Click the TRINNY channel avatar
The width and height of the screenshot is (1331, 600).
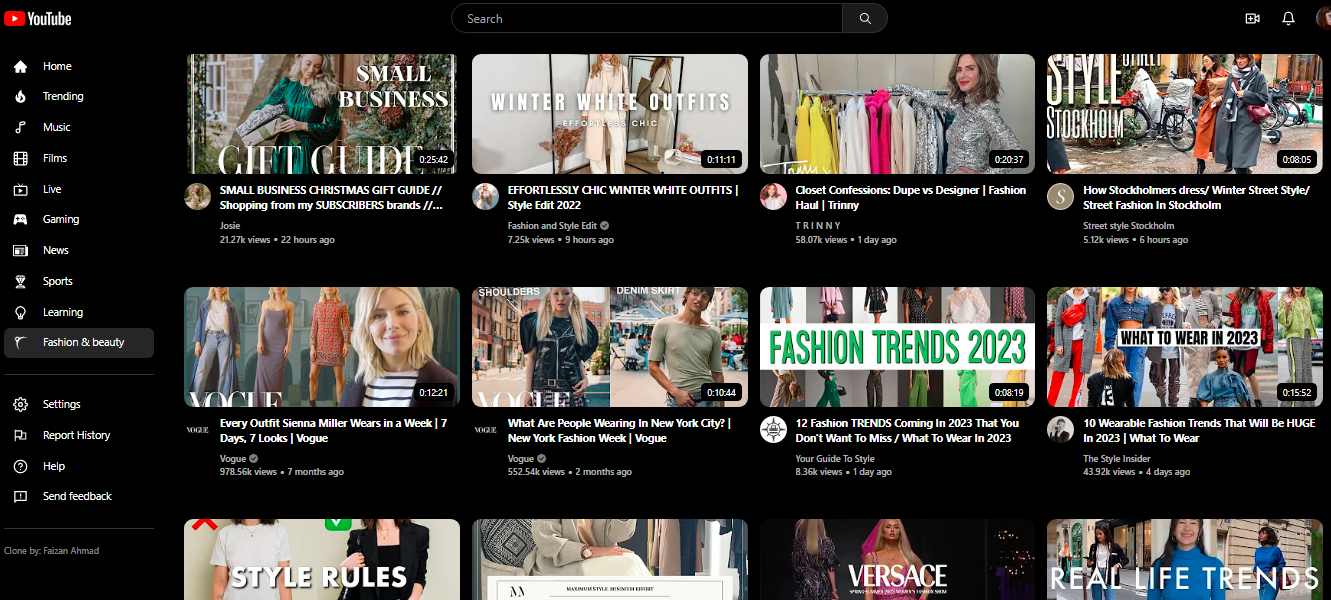click(774, 196)
